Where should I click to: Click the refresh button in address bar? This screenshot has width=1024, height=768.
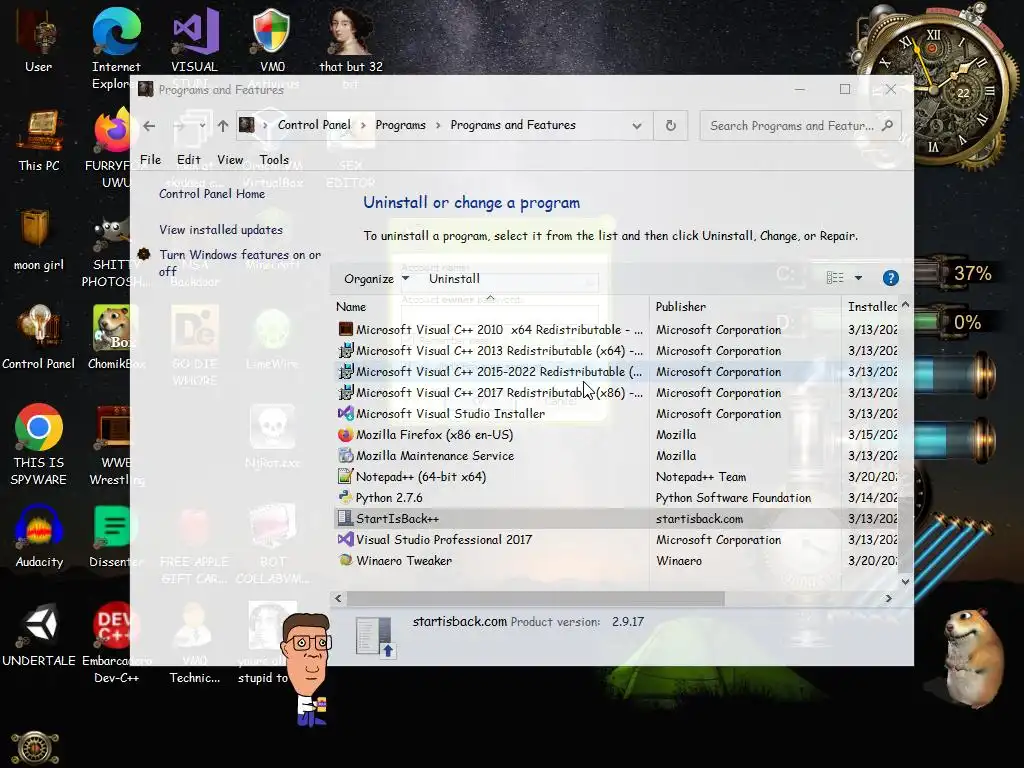tap(671, 125)
